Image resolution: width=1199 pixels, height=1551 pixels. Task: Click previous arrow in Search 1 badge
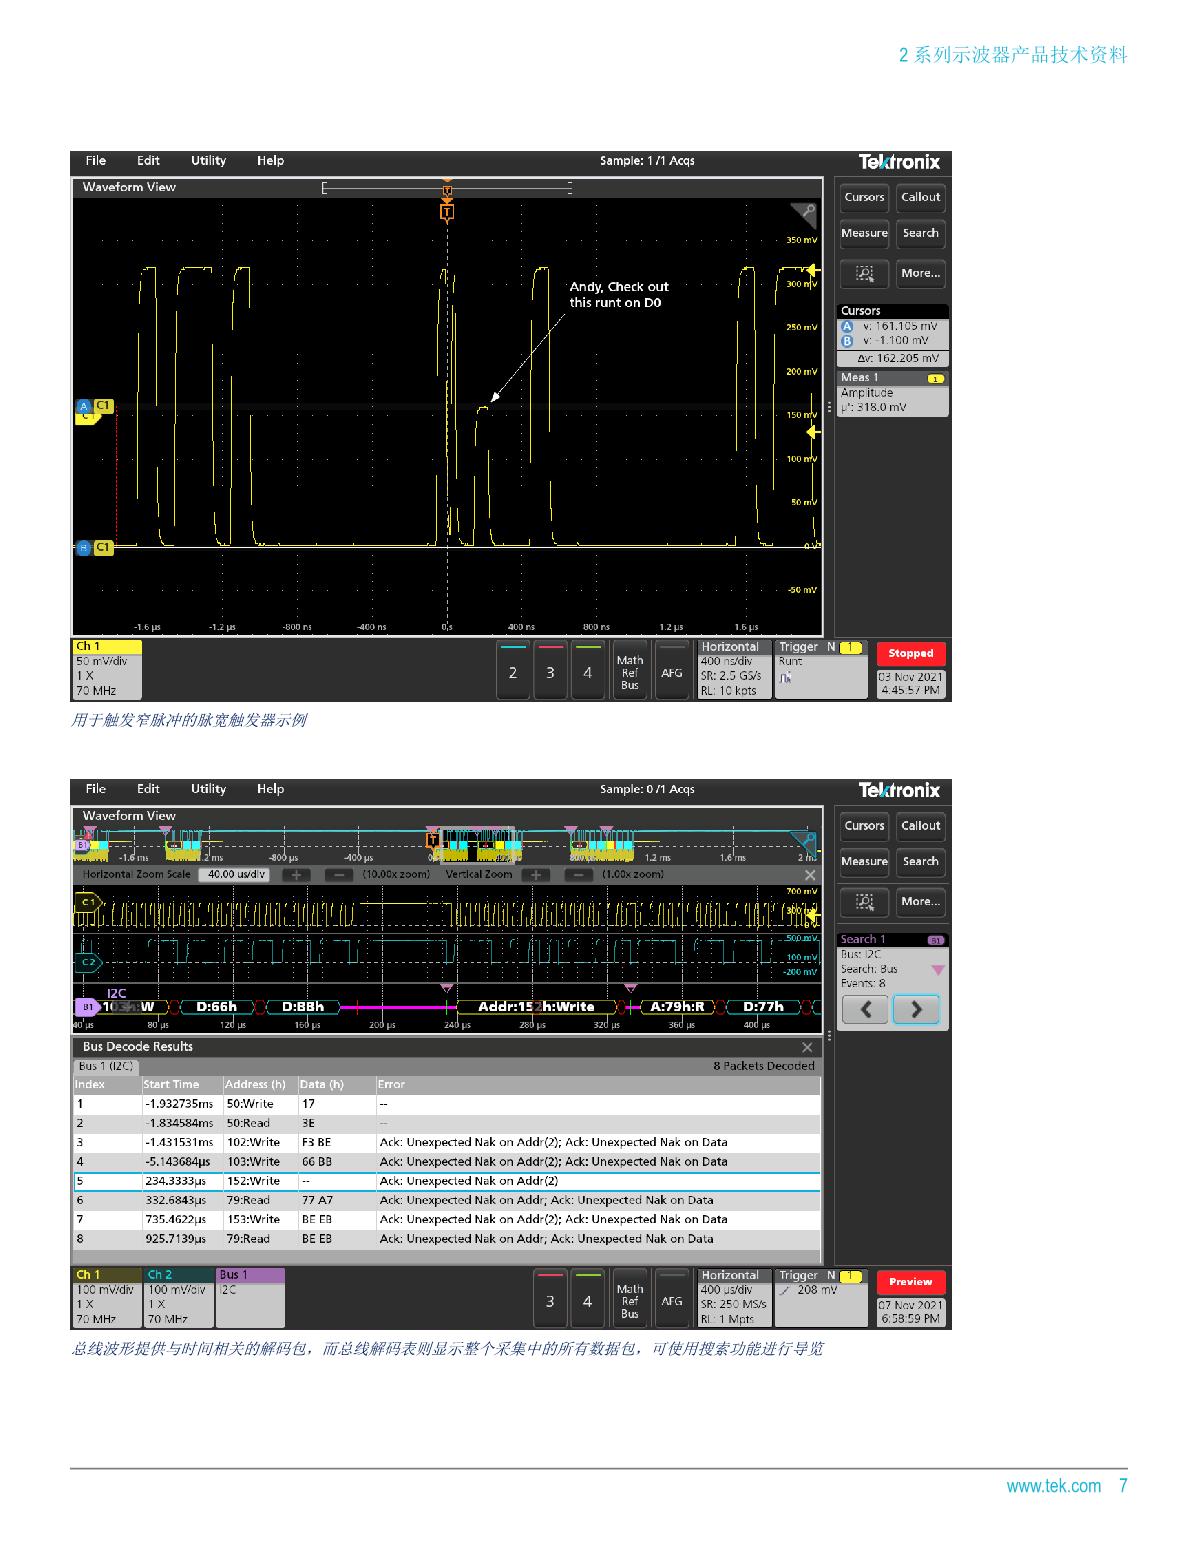pos(866,1010)
